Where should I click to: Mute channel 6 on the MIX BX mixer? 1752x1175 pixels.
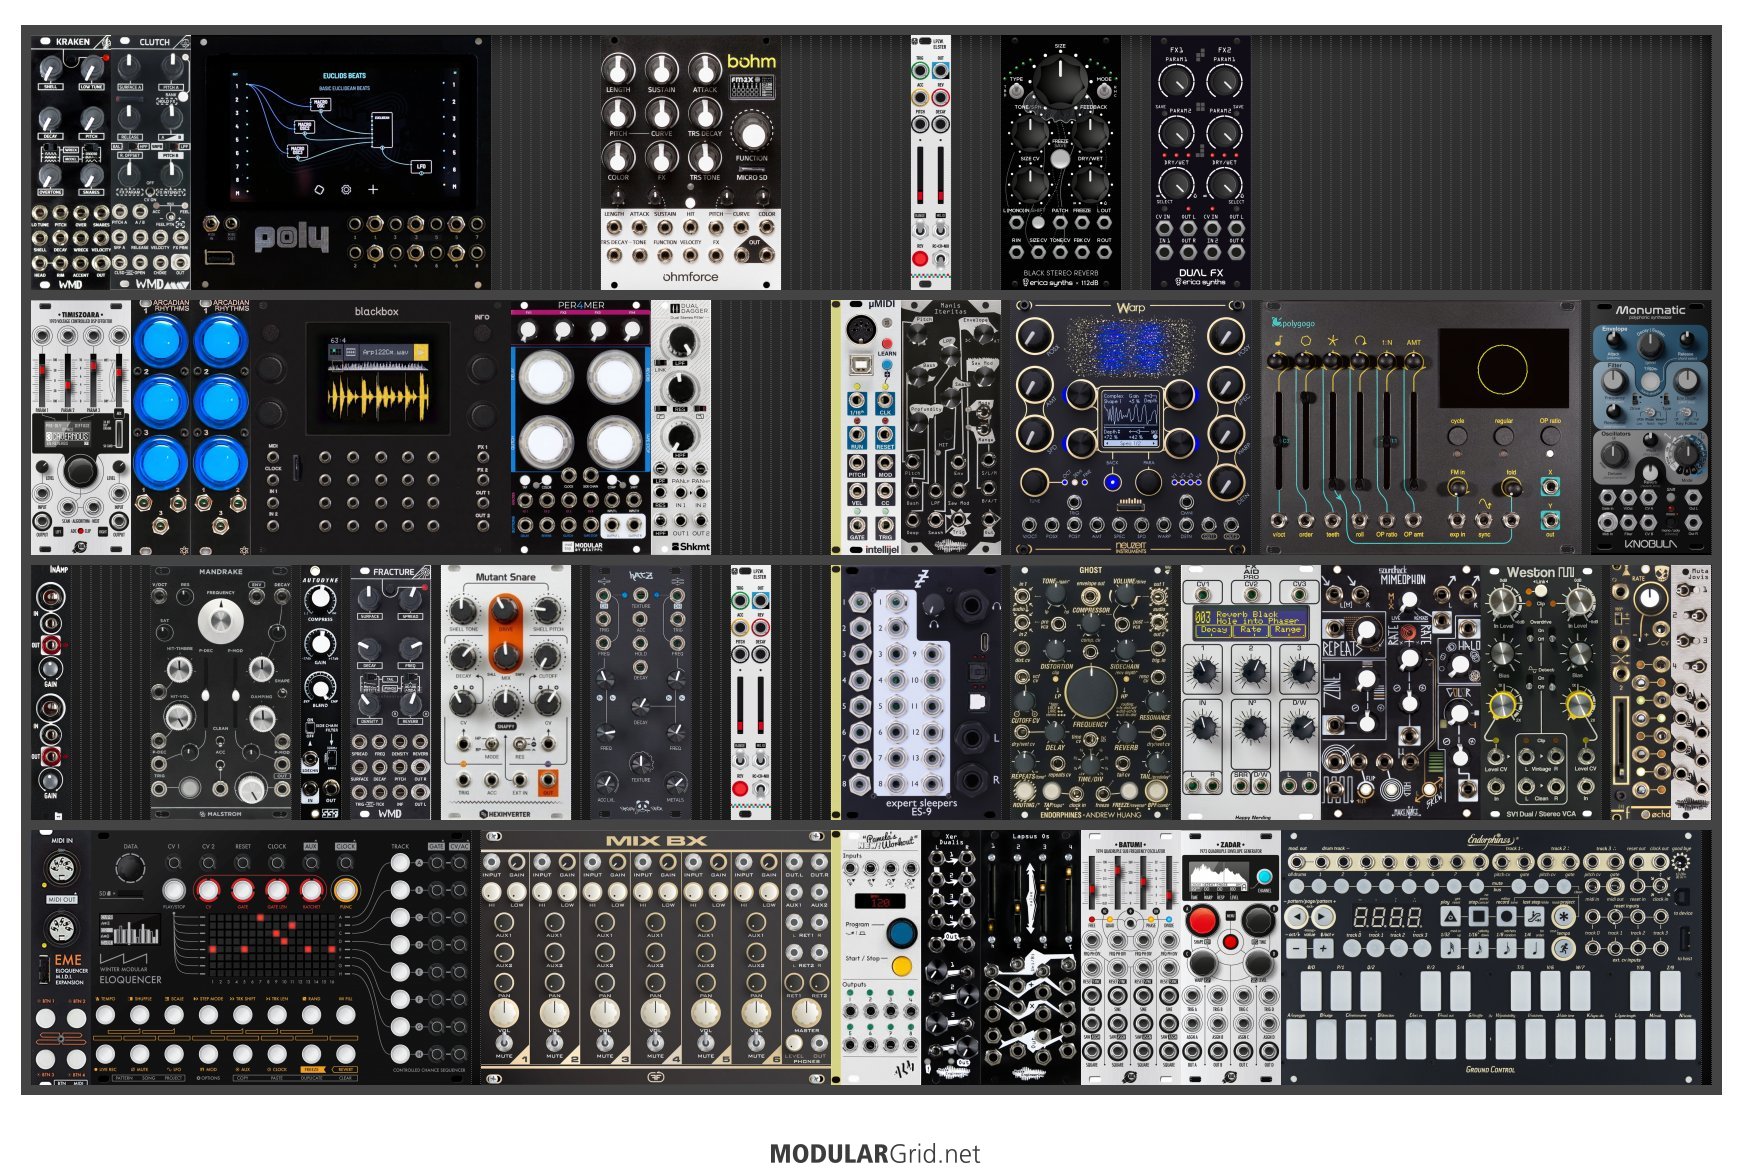pos(756,1043)
